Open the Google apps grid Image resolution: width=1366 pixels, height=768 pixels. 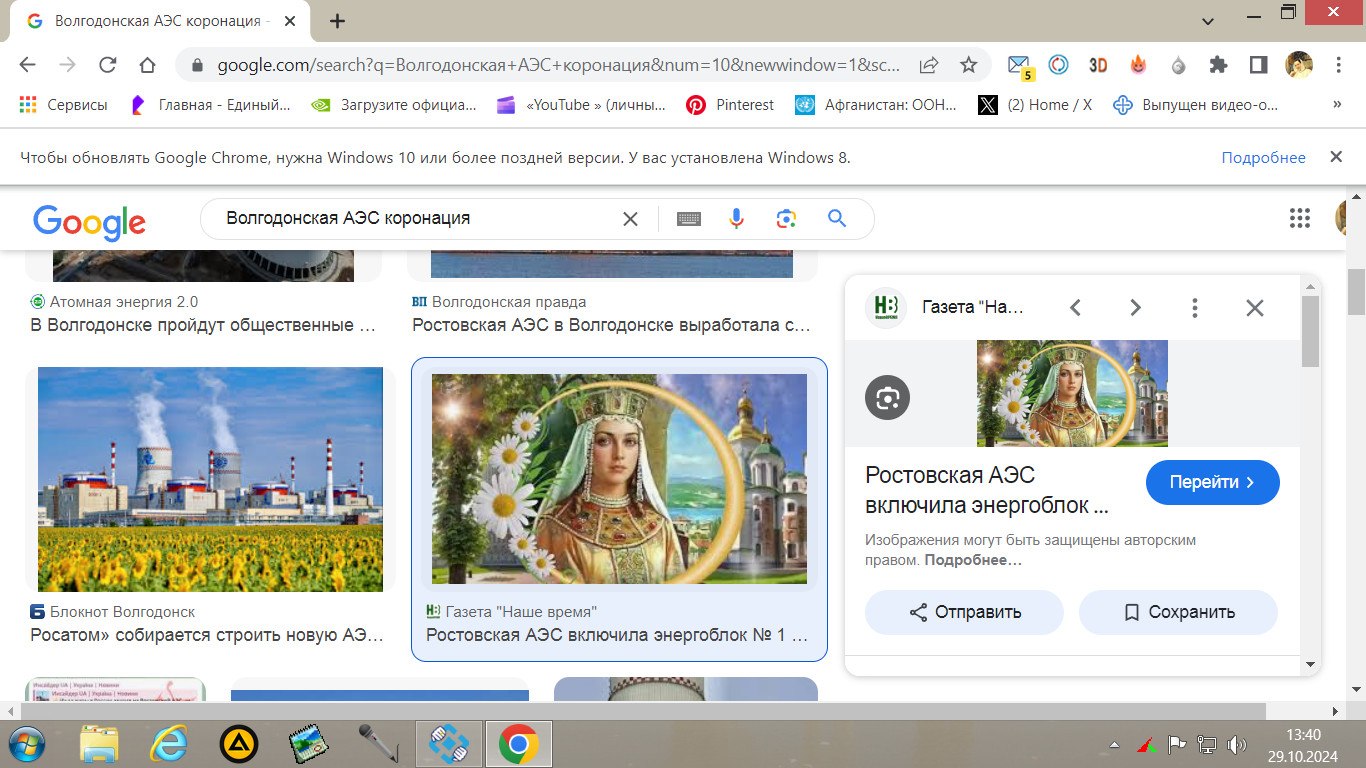1299,218
